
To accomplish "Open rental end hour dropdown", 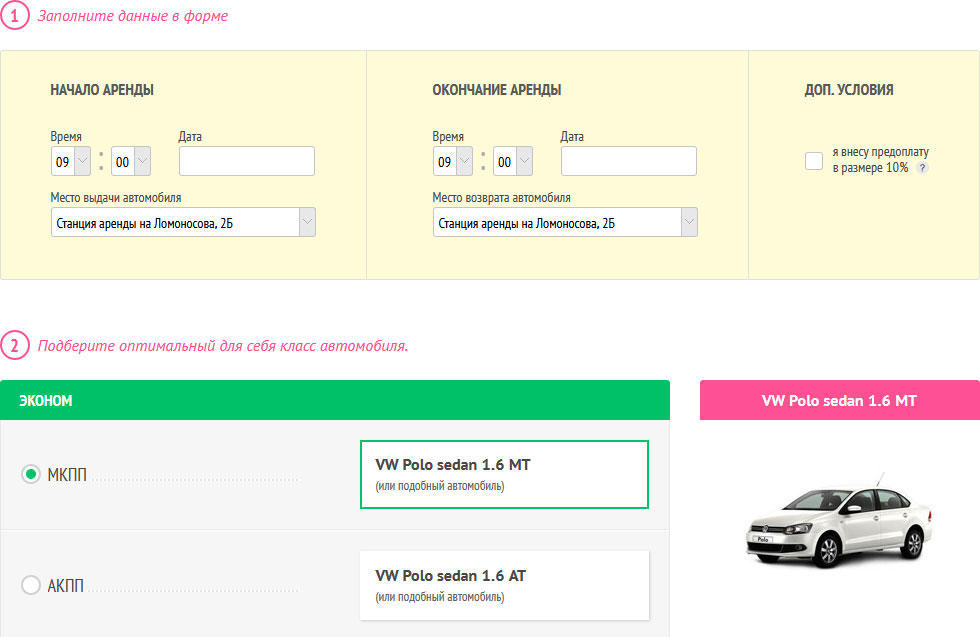I will pyautogui.click(x=452, y=161).
